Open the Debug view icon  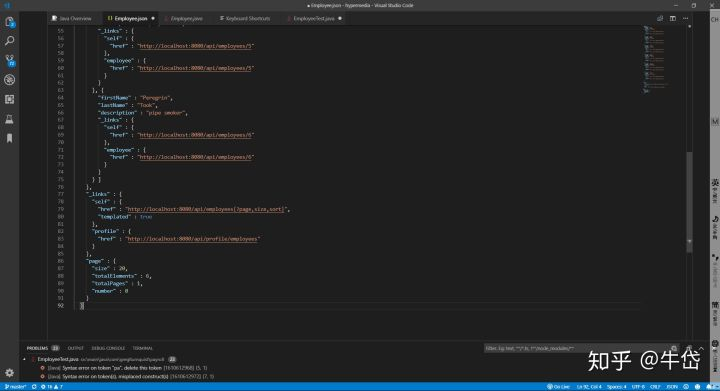(x=9, y=79)
